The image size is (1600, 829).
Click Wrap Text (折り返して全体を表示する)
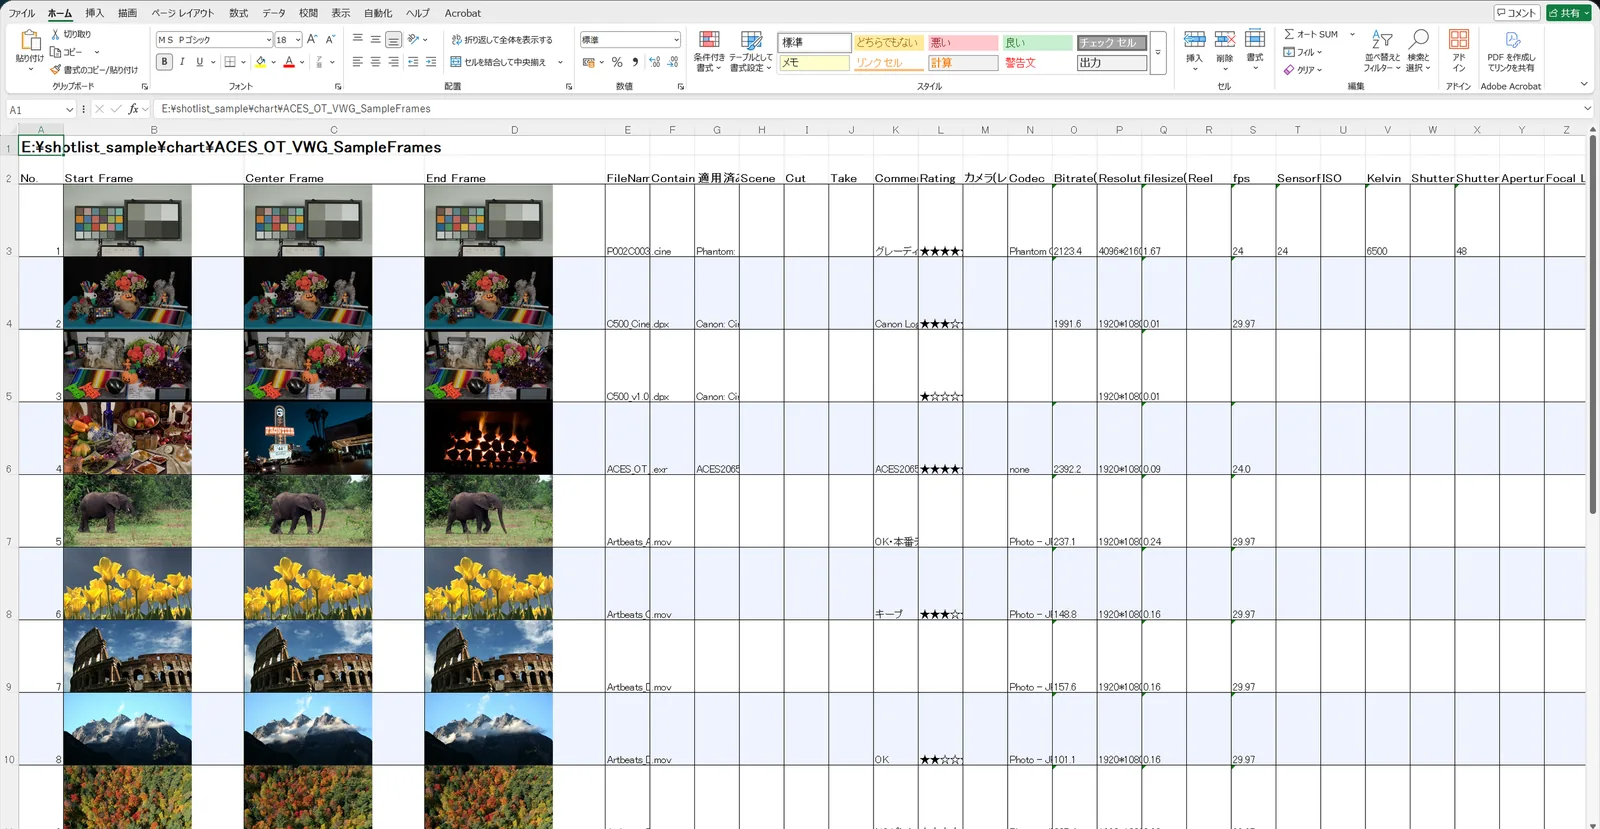coord(502,40)
